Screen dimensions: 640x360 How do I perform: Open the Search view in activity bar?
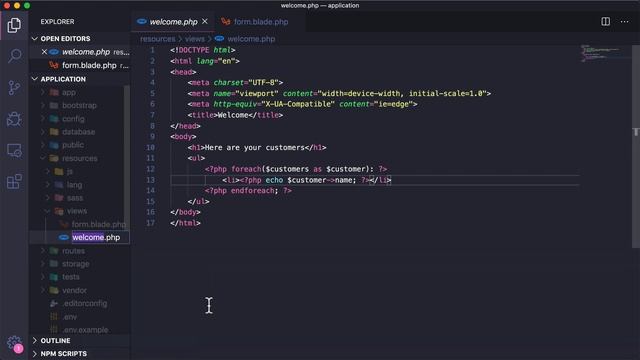pos(15,56)
